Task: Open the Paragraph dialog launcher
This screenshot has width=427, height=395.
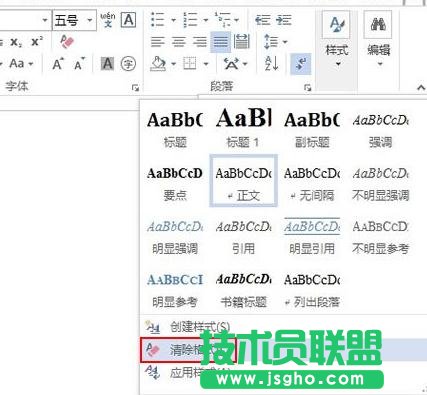Action: [x=307, y=88]
